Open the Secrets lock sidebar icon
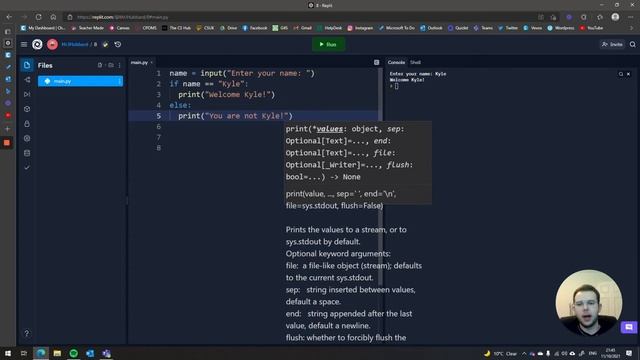640x360 pixels. 27,124
